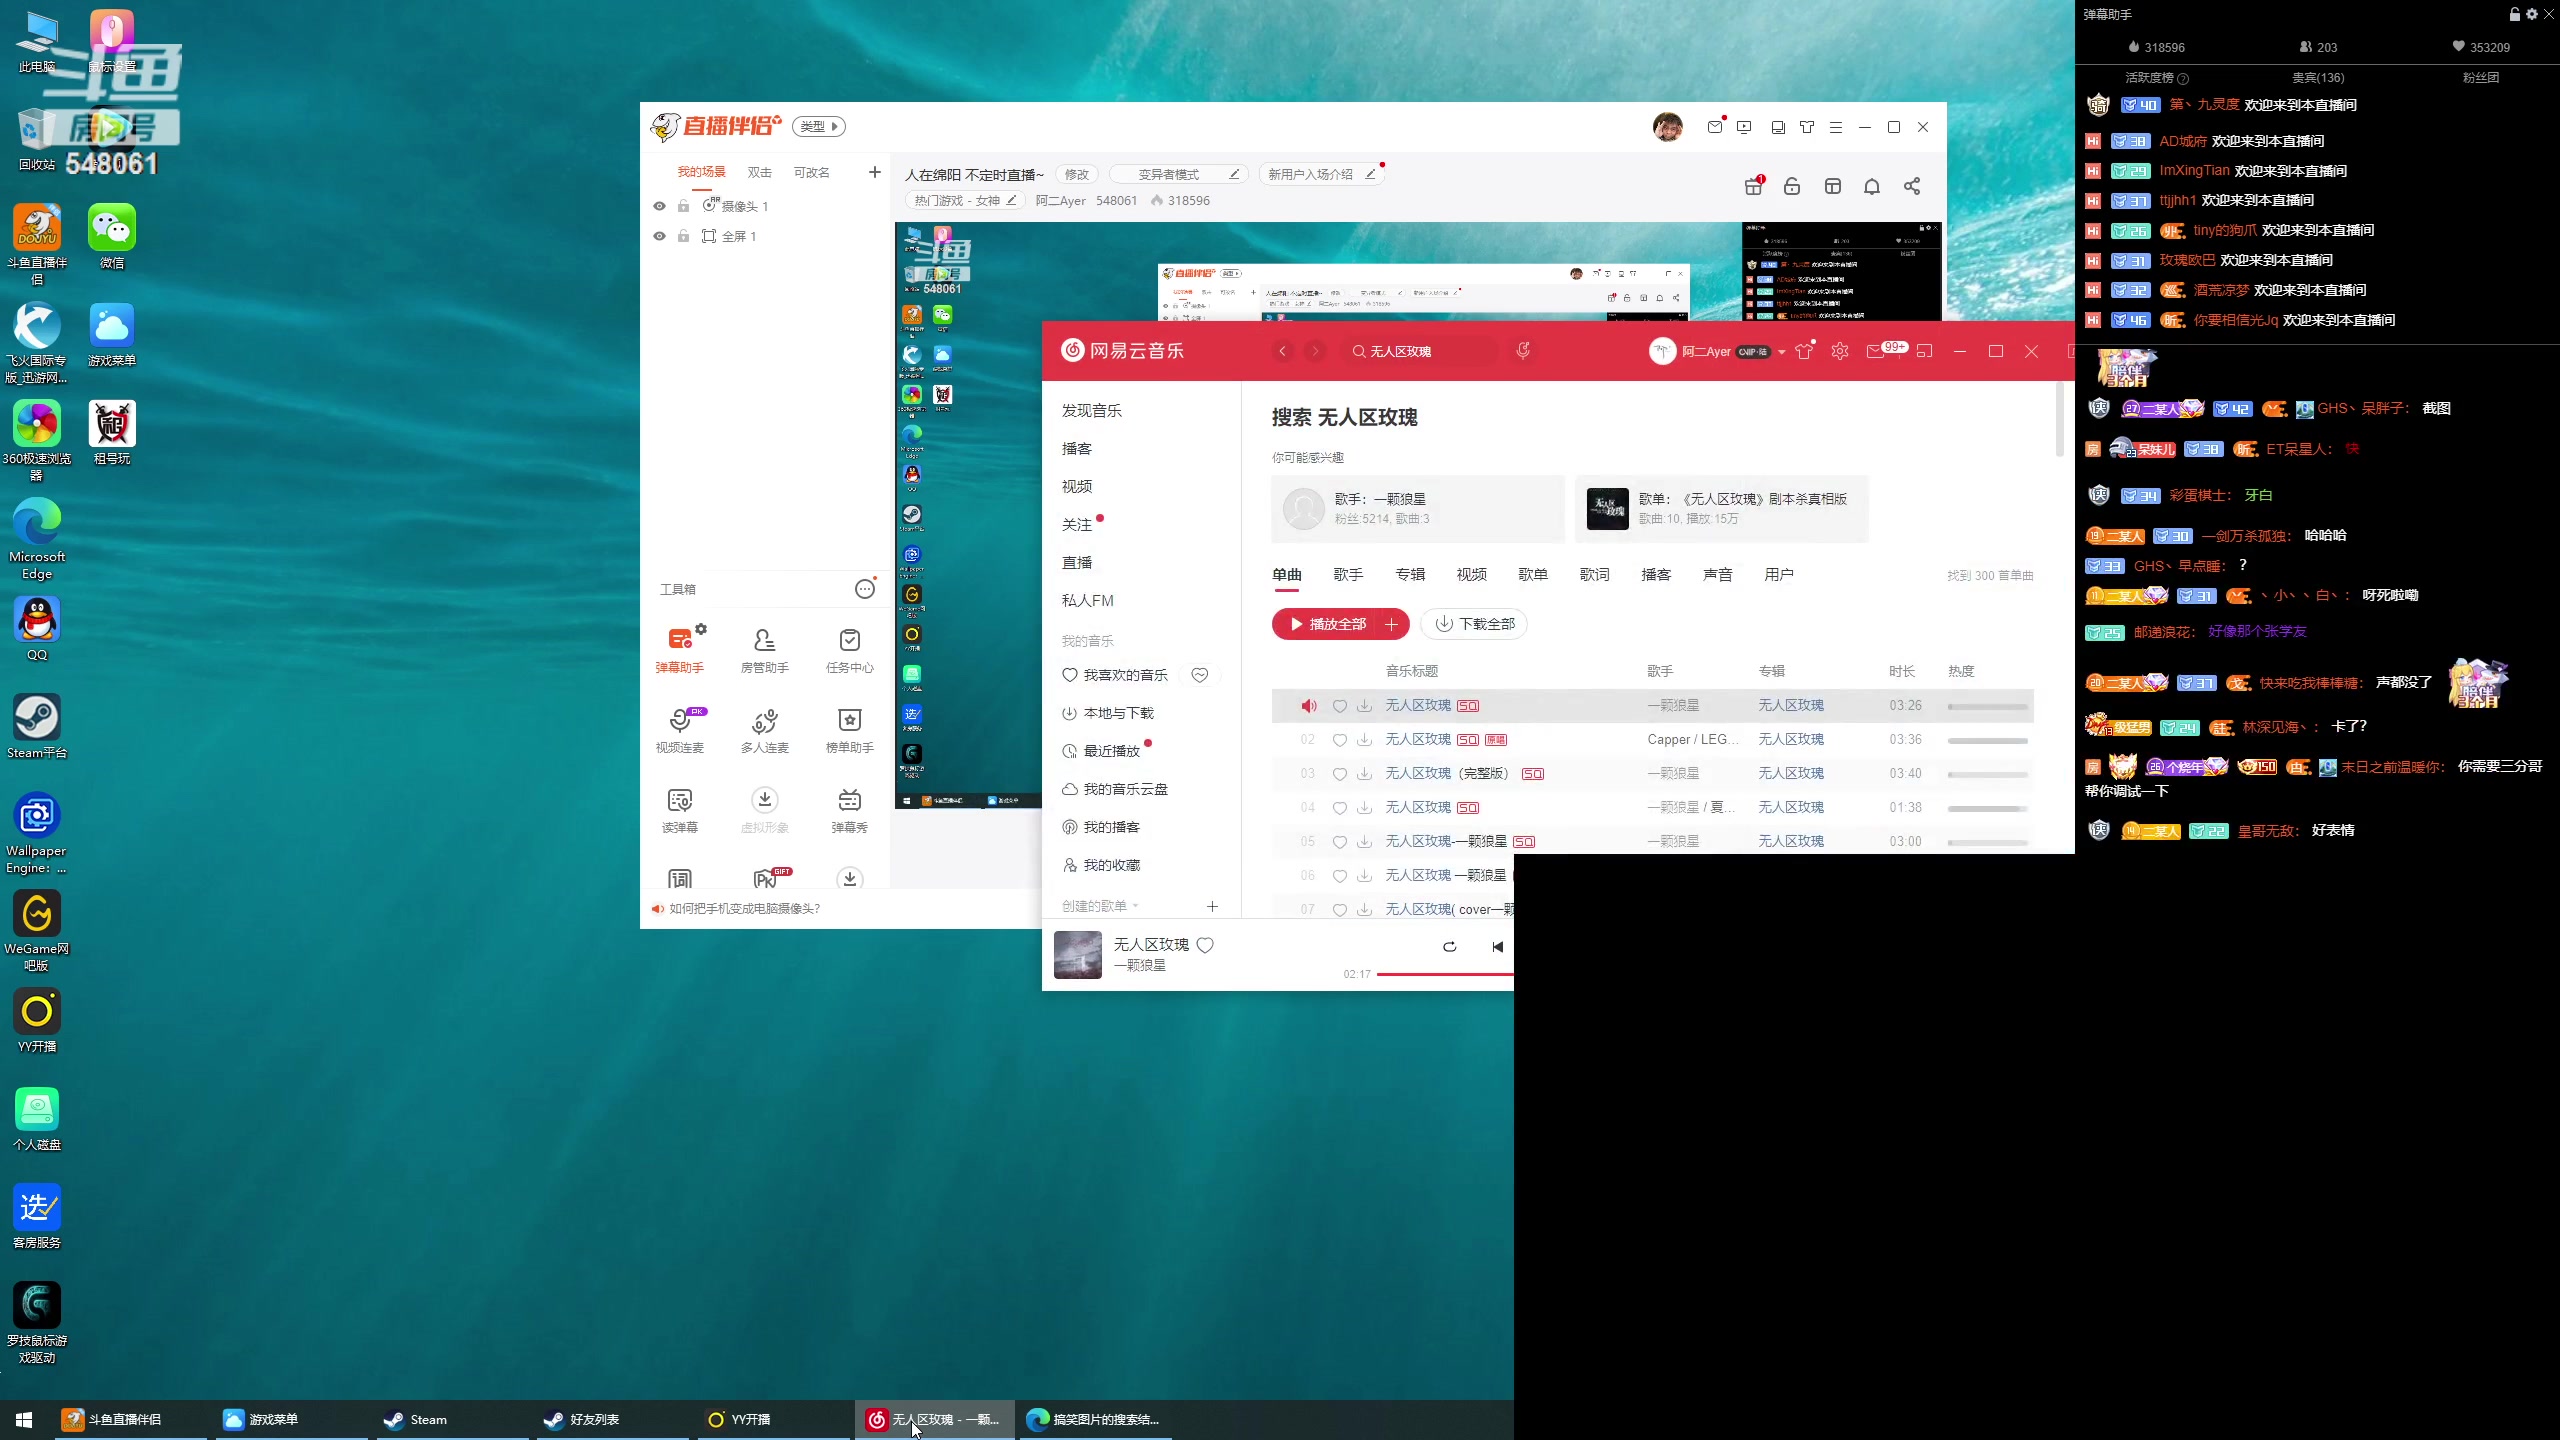Toggle lock on 摄像头 1 source

(x=683, y=206)
